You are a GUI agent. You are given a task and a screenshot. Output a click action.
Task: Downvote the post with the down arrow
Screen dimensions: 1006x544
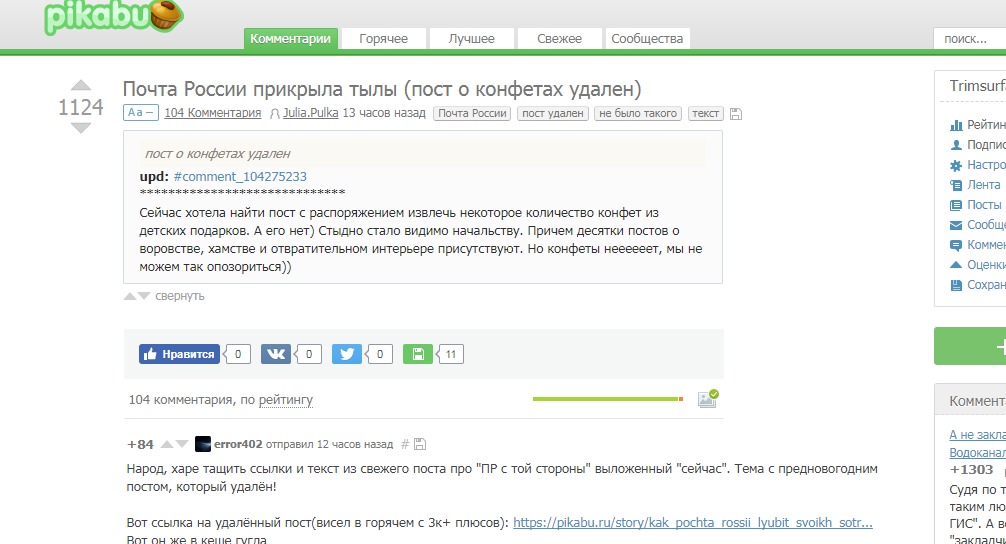click(x=81, y=128)
